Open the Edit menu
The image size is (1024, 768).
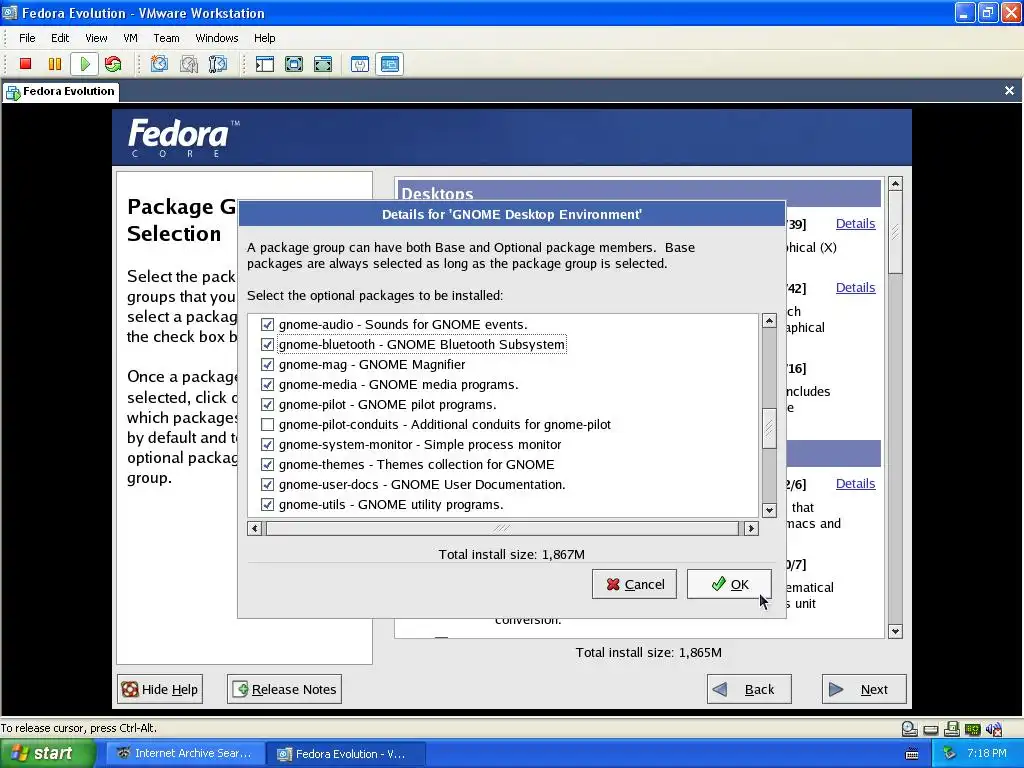[x=60, y=38]
